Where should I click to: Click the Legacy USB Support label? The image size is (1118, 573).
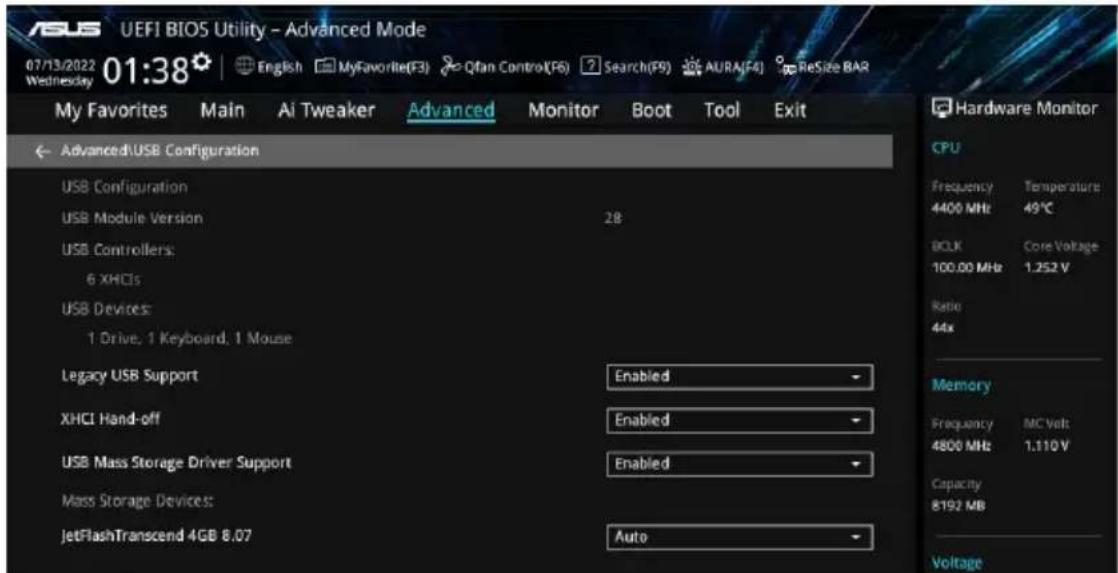coord(130,376)
